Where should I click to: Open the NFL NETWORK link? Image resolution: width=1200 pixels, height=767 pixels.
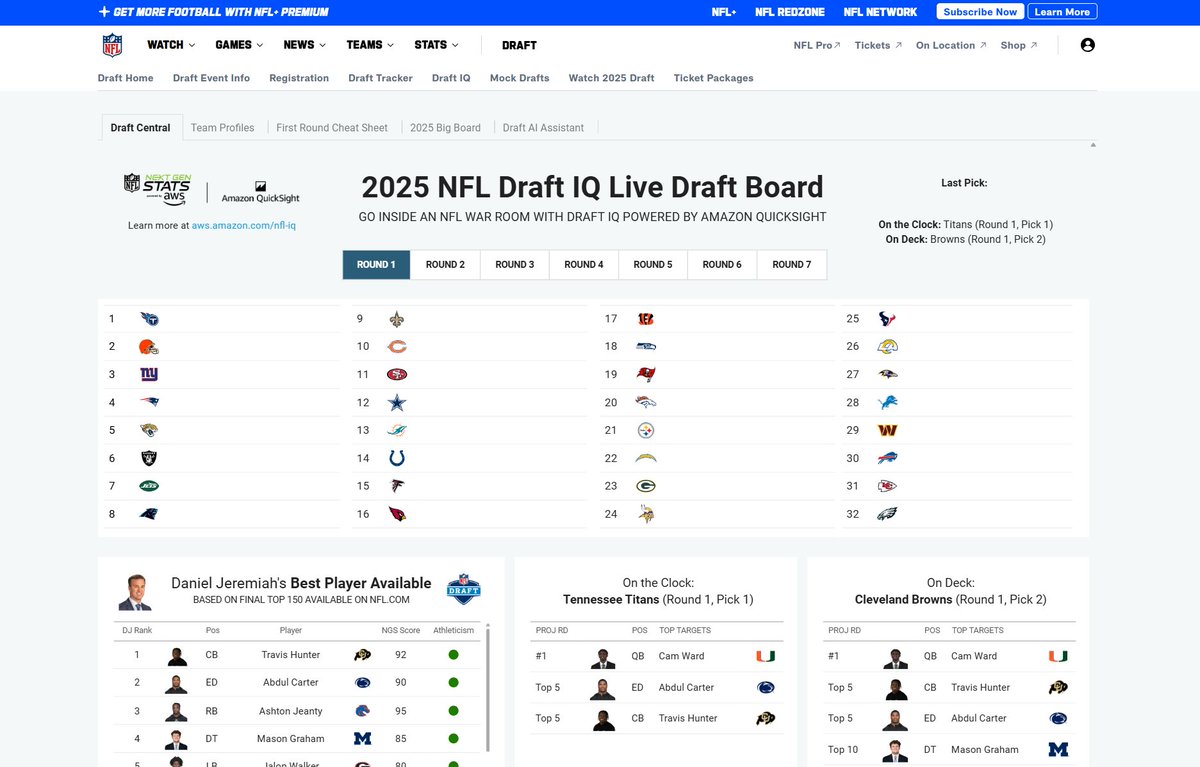point(880,12)
